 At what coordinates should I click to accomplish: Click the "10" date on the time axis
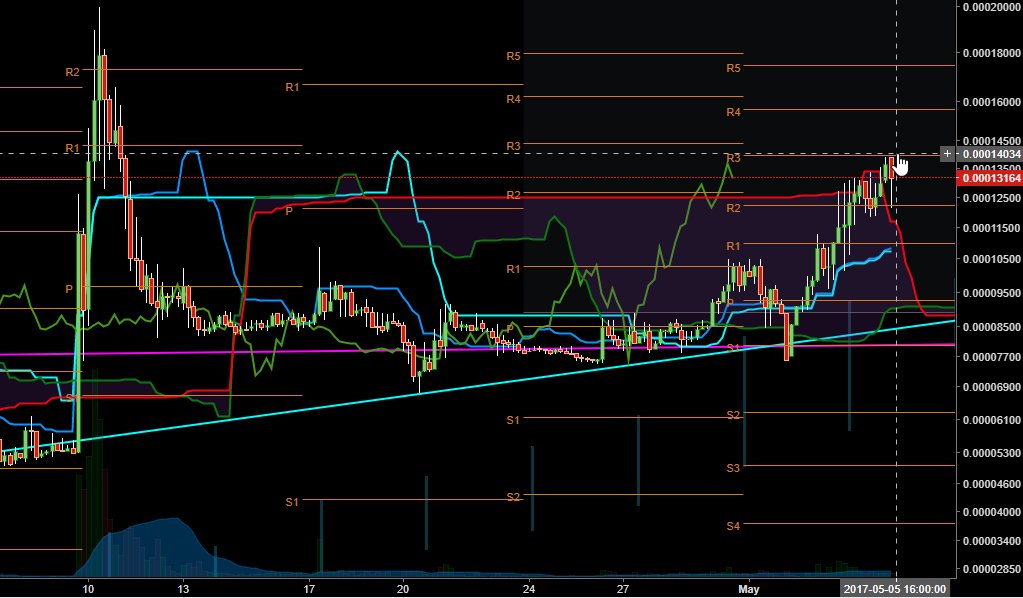pyautogui.click(x=88, y=590)
